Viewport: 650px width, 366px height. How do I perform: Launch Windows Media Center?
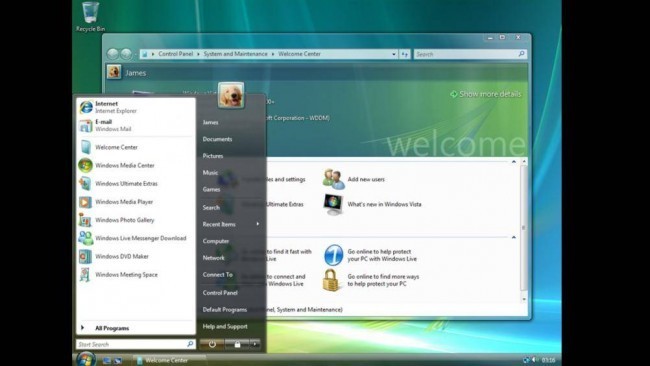(136, 165)
